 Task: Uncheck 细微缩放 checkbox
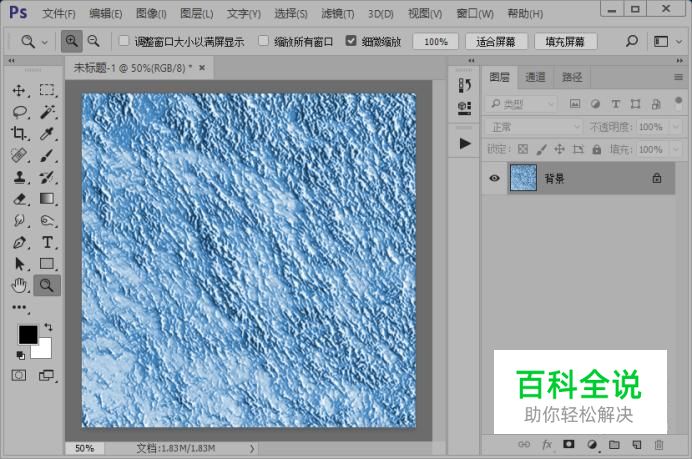351,41
